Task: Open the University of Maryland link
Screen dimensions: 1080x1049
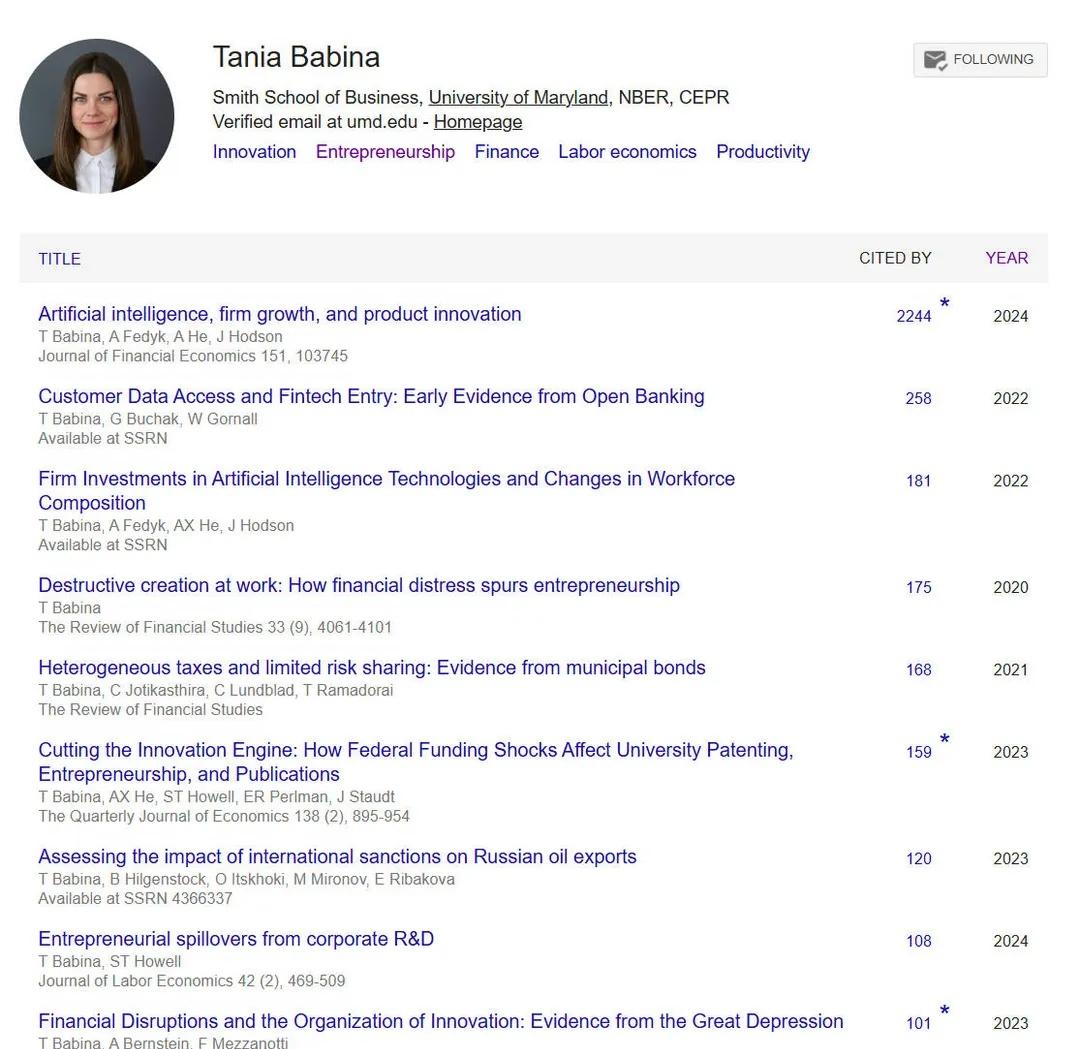Action: click(x=518, y=97)
